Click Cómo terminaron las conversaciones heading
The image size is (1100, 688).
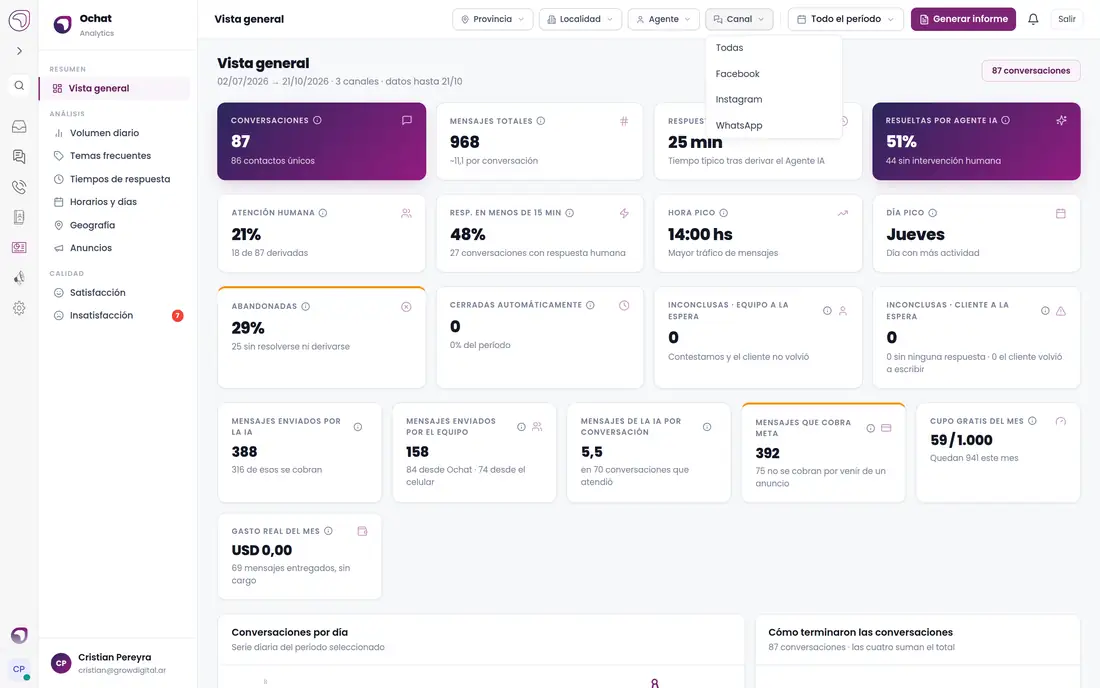(x=860, y=632)
